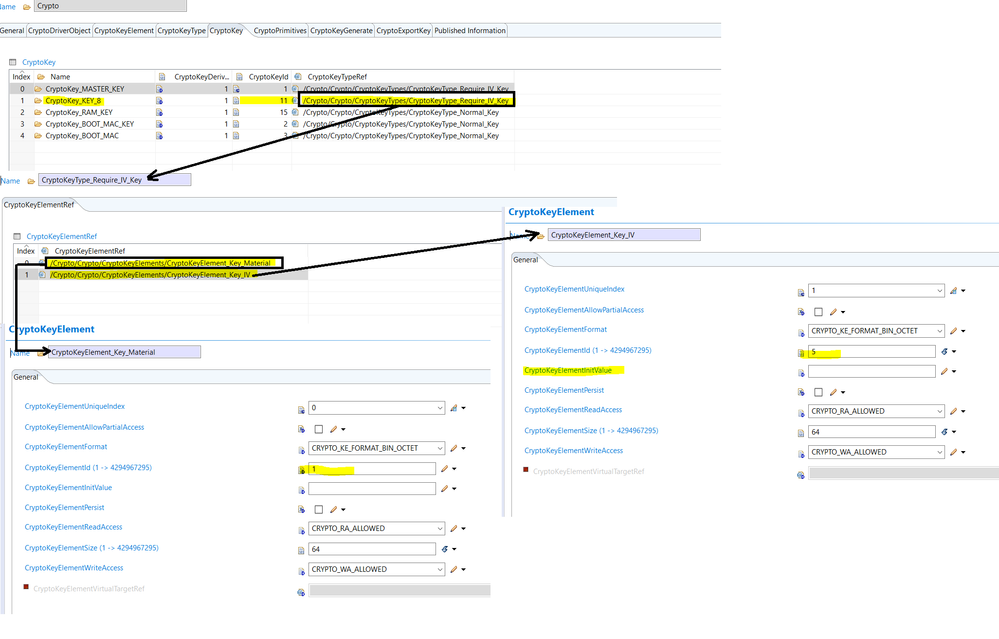
Task: Click CryptoKeyElementFormat link in Key_Material panel
Action: (66, 447)
